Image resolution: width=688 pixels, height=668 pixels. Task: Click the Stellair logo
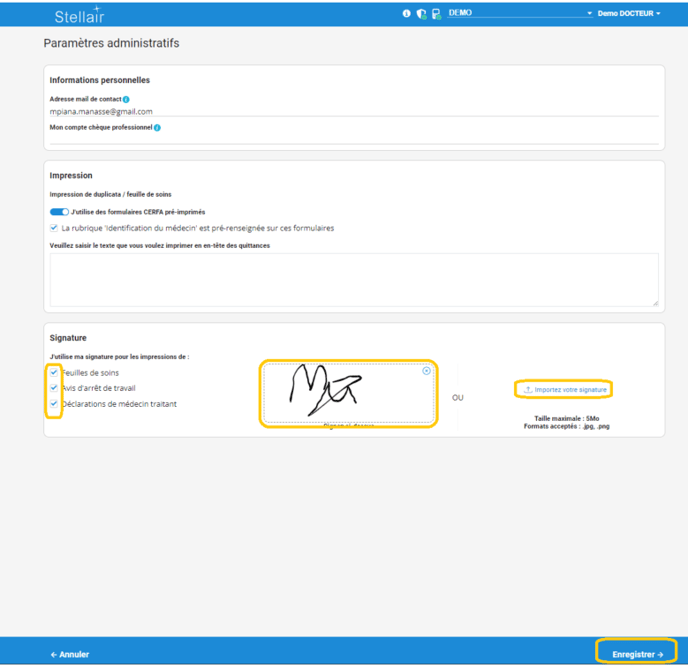pyautogui.click(x=79, y=15)
